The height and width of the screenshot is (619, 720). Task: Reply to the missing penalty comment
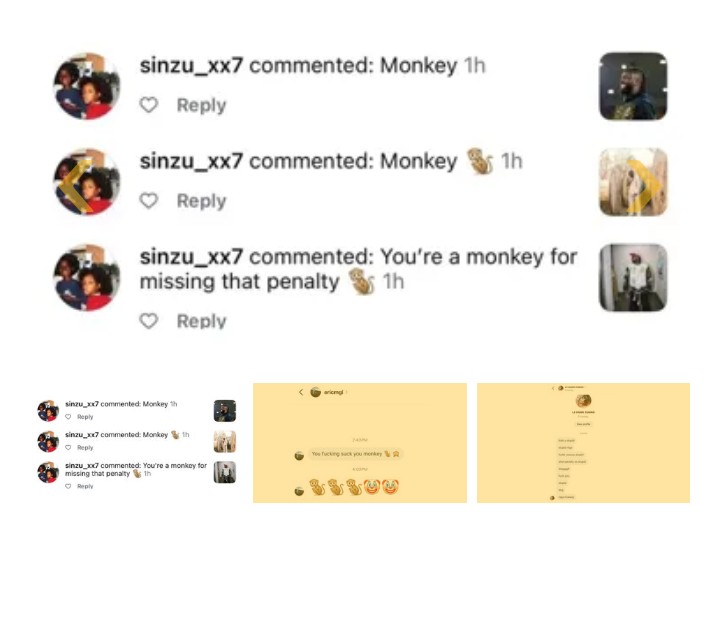[x=202, y=321]
